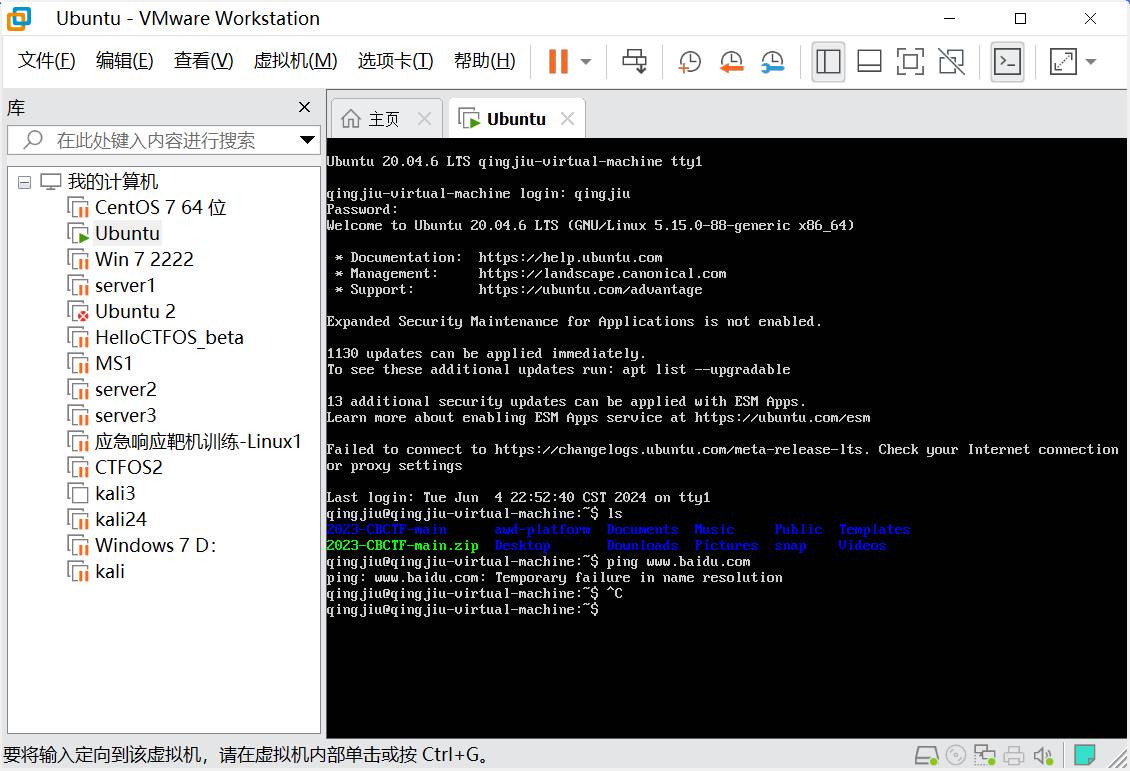Close the Ubuntu tab

[568, 119]
